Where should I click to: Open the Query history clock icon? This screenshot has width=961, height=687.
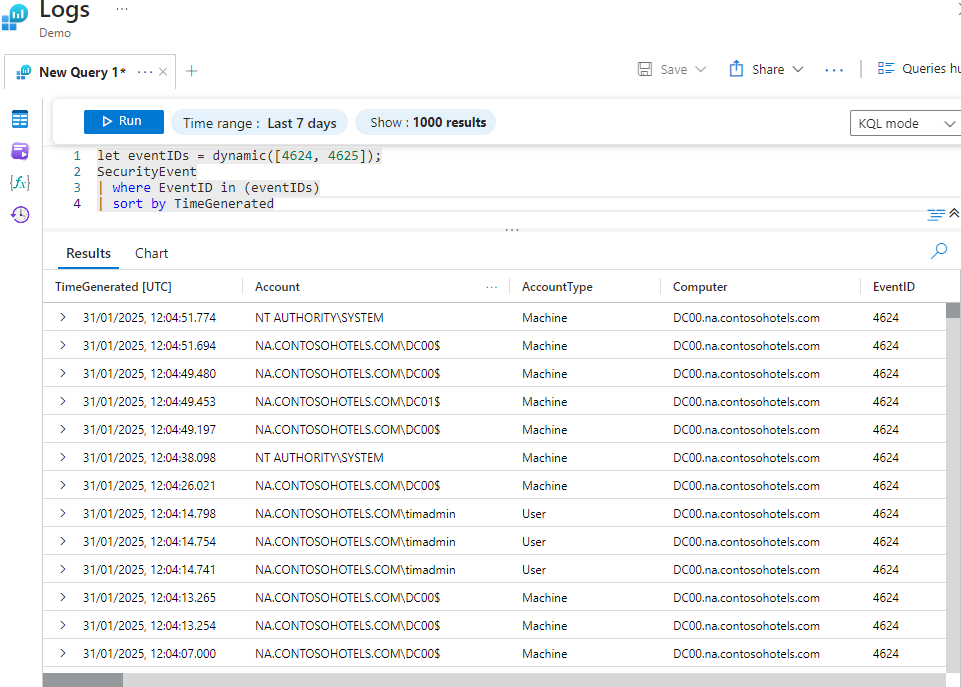(20, 214)
